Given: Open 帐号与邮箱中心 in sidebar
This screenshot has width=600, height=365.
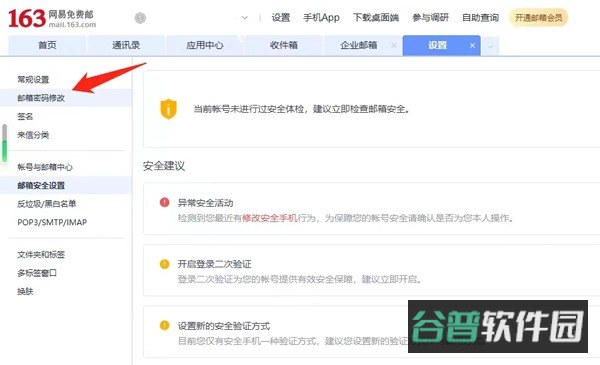Looking at the screenshot, I should (x=45, y=167).
